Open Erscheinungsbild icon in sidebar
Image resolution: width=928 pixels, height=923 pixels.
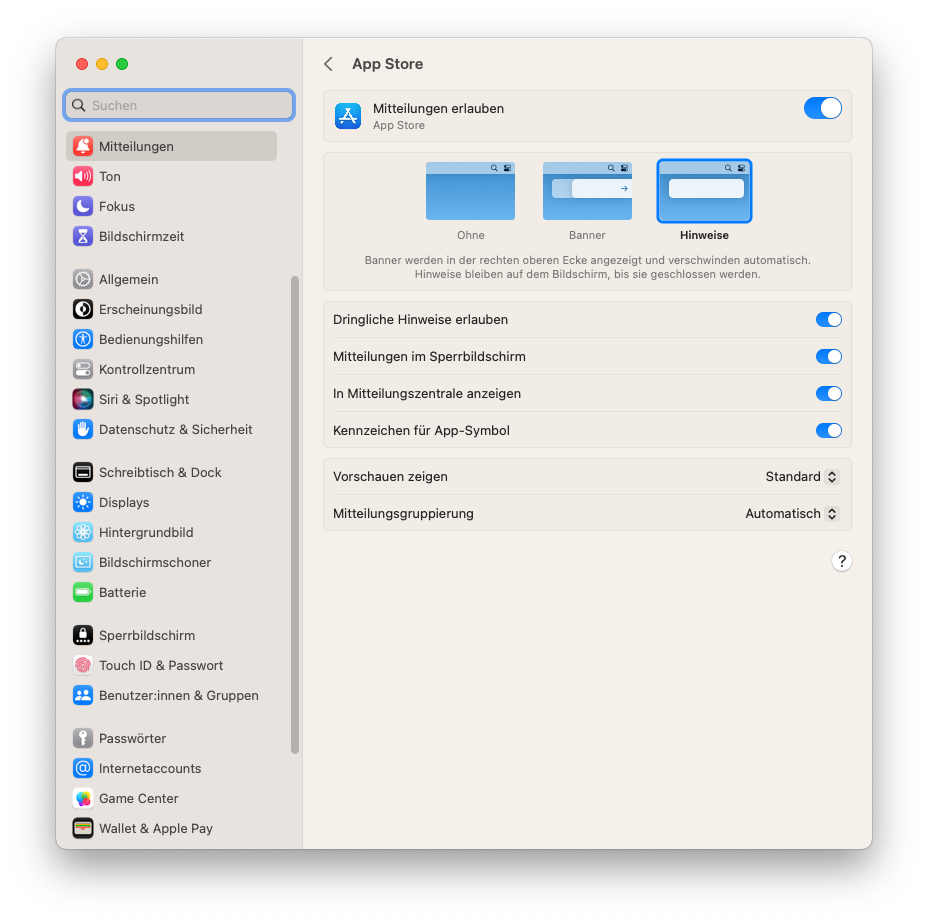[x=83, y=309]
